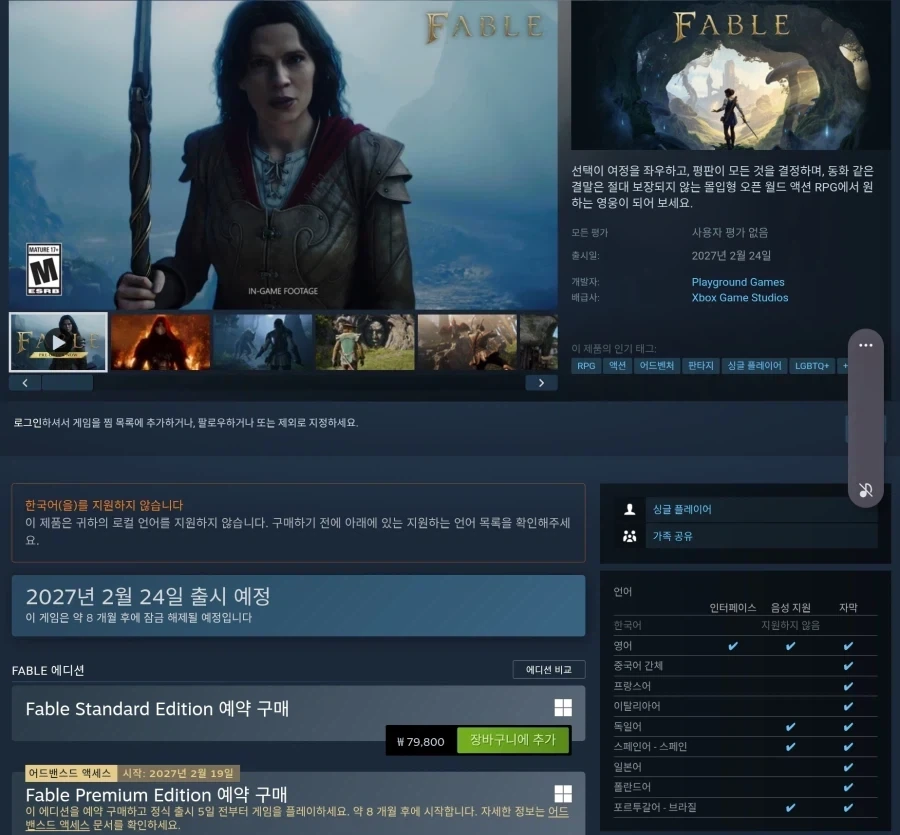Click the left arrow of thumbnail strip
Viewport: 900px width, 835px height.
(25, 383)
